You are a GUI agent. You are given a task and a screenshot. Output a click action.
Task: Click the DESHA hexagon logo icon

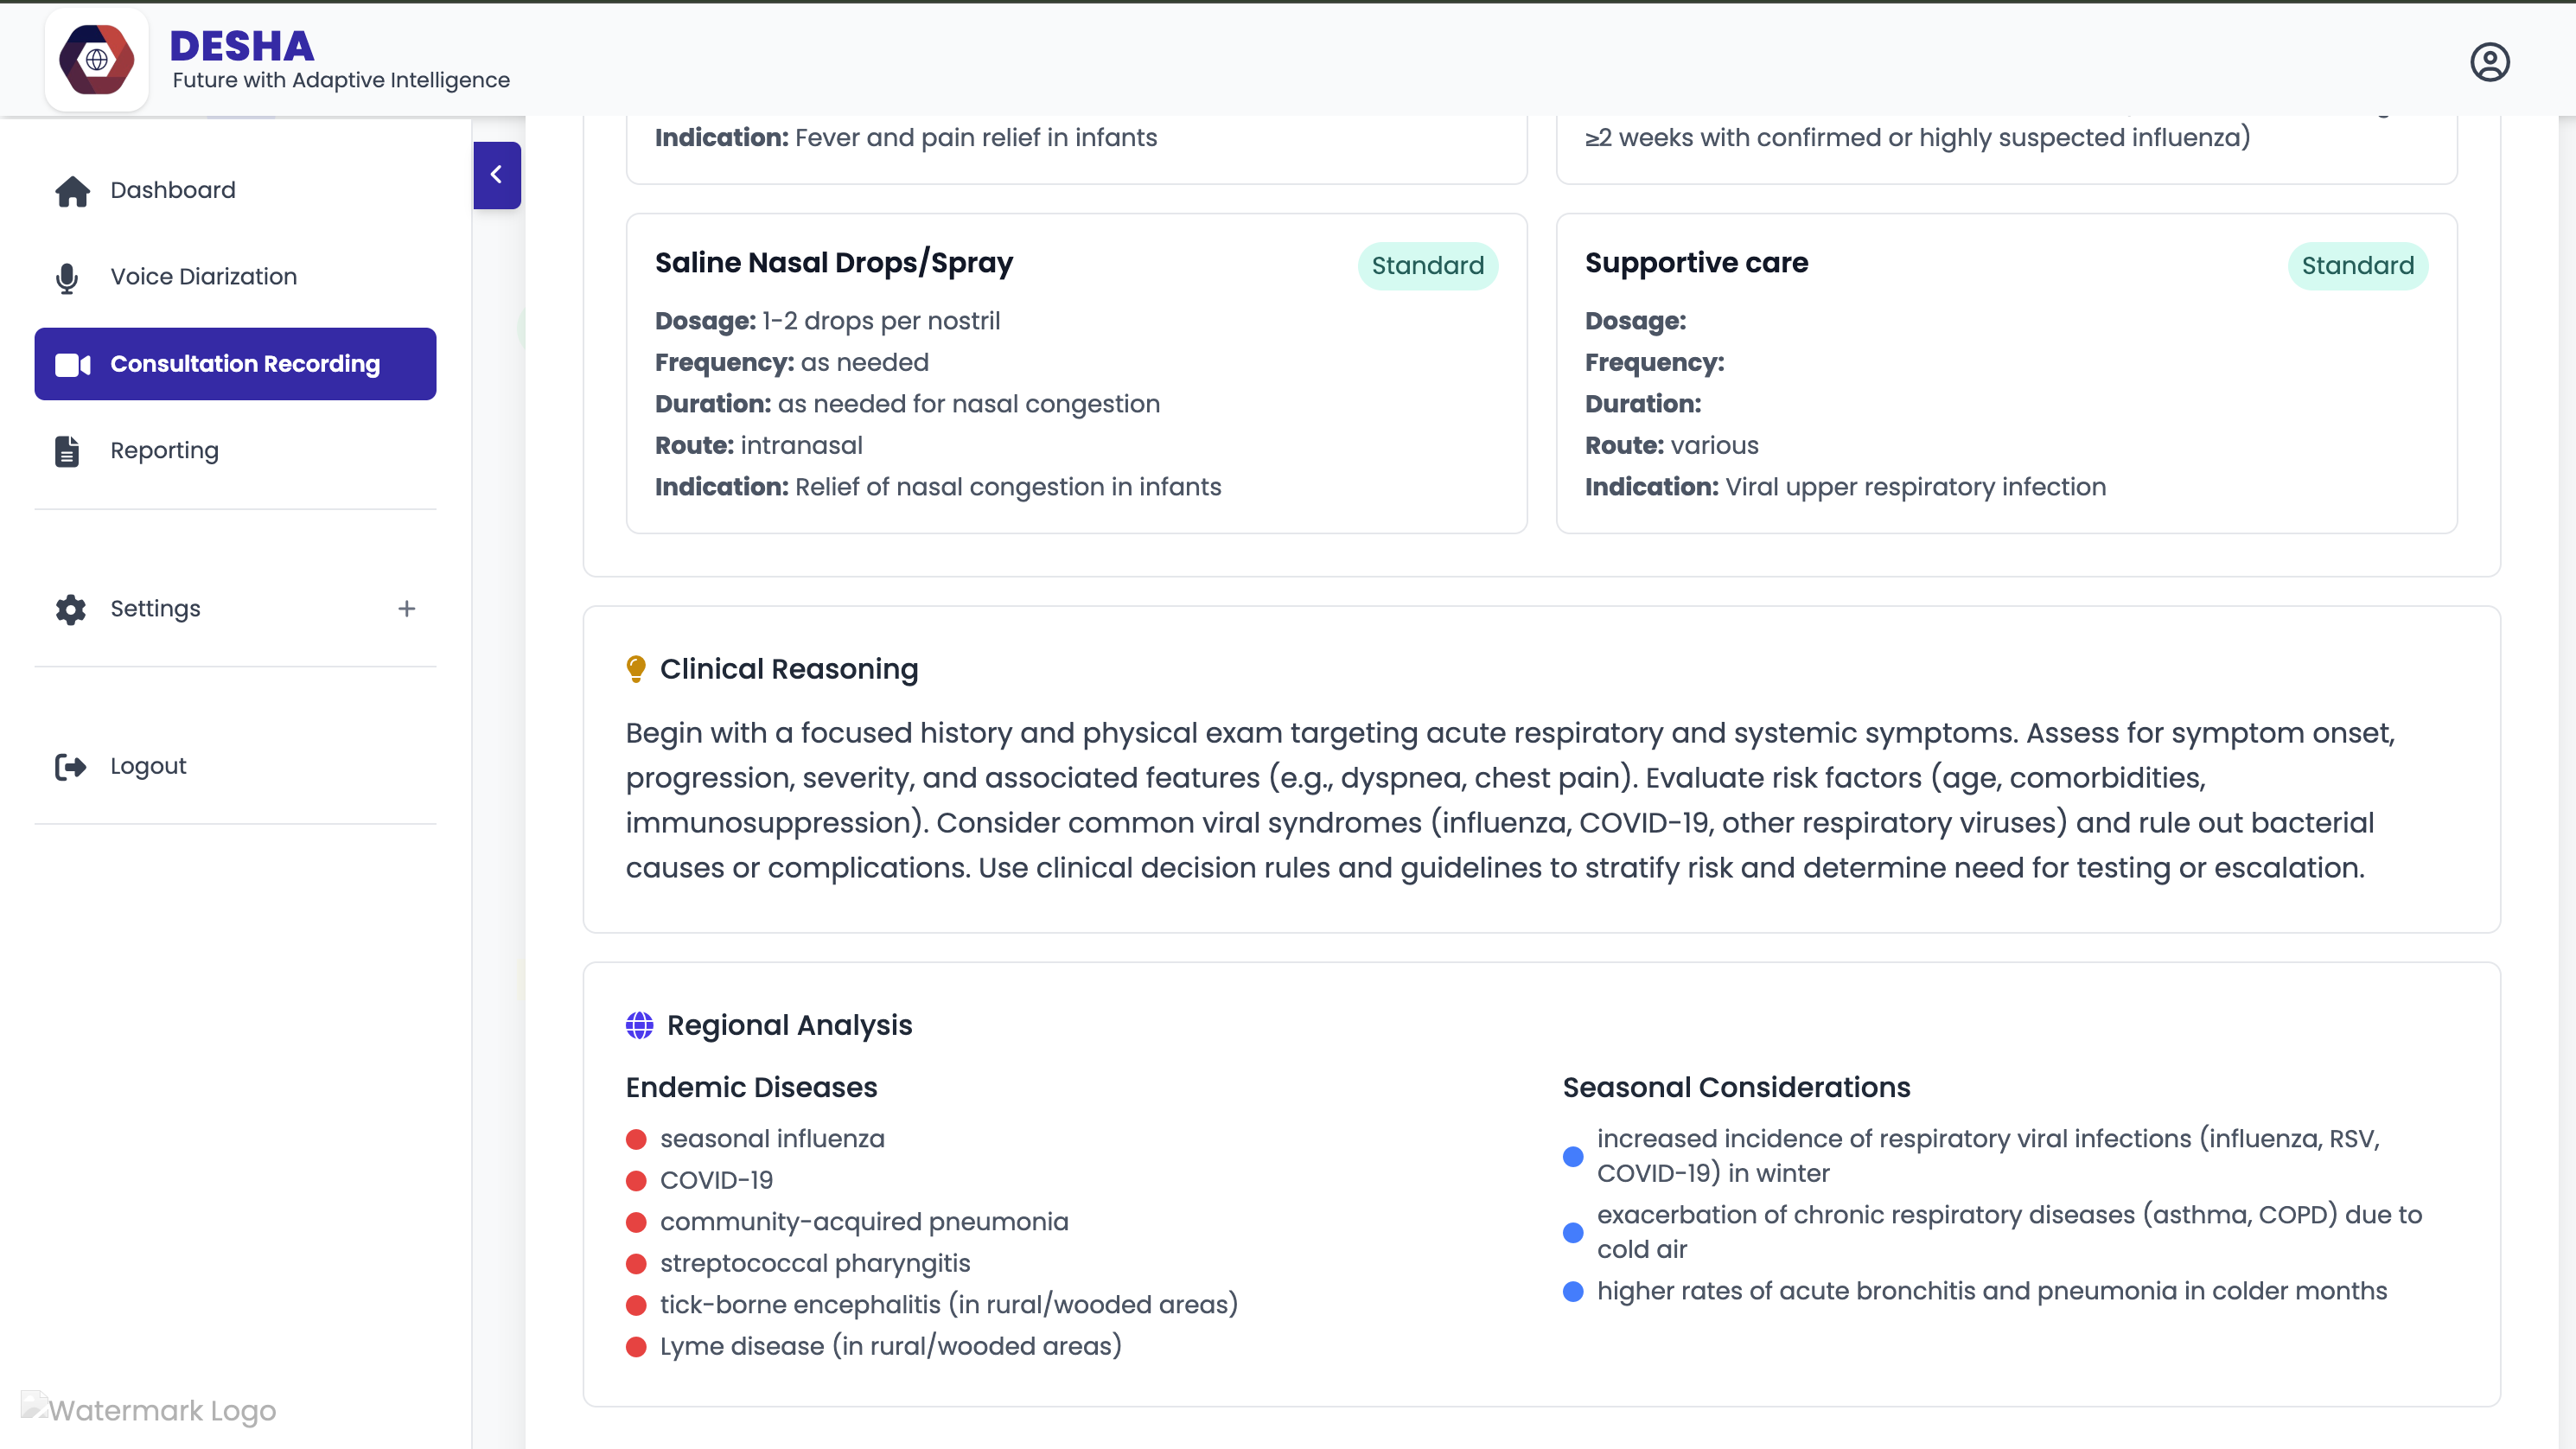[x=96, y=60]
